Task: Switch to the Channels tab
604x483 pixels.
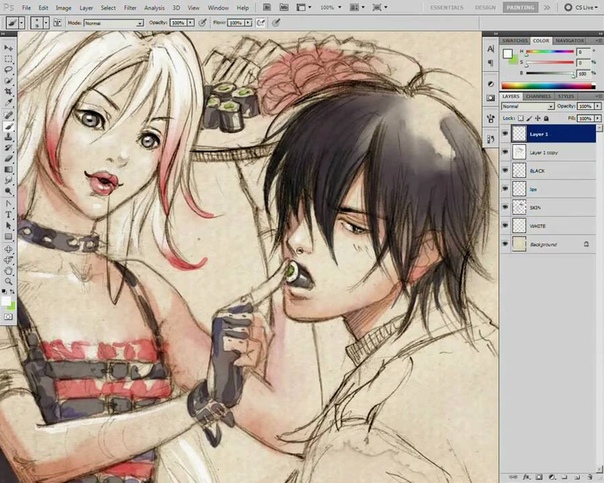Action: click(538, 96)
